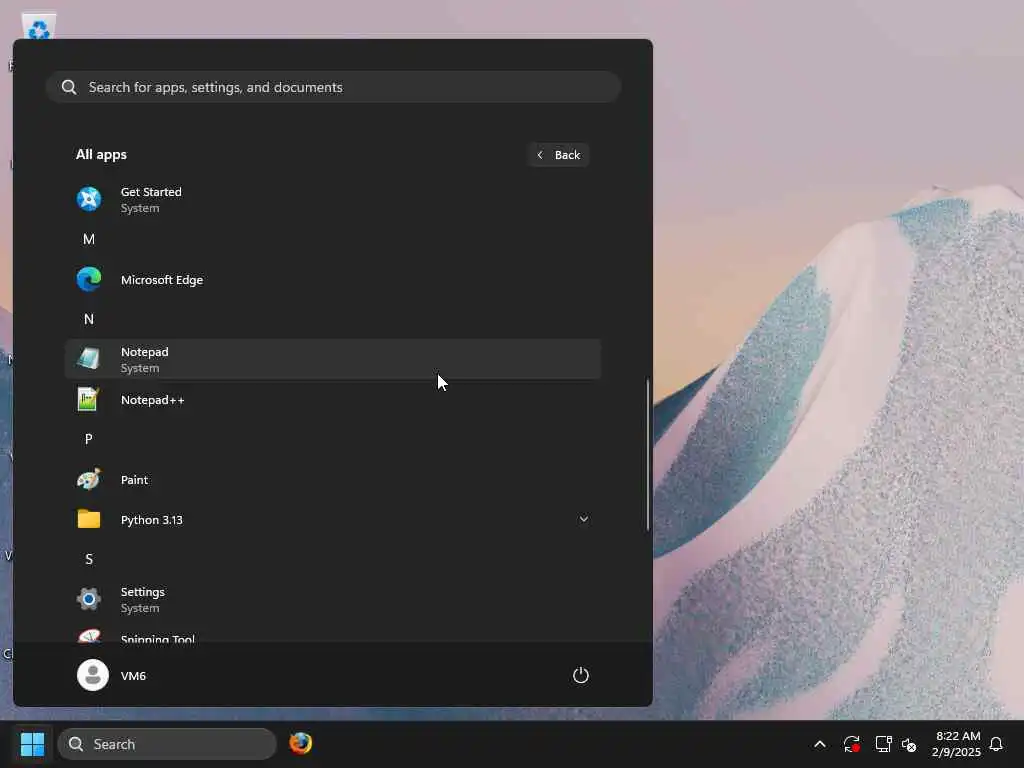The height and width of the screenshot is (768, 1024).
Task: Click the Snipping Tool icon
Action: pyautogui.click(x=89, y=636)
